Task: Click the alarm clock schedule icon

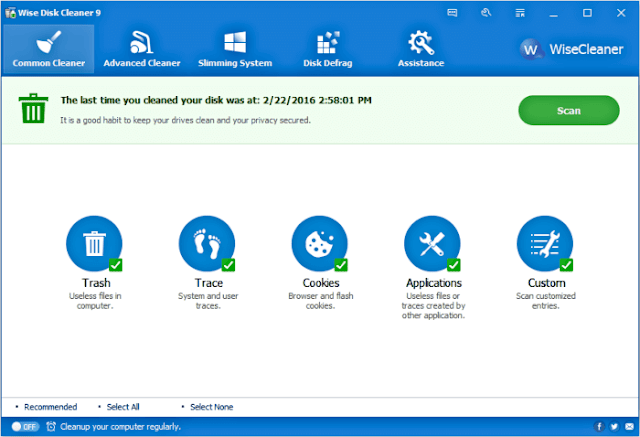Action: (51, 426)
